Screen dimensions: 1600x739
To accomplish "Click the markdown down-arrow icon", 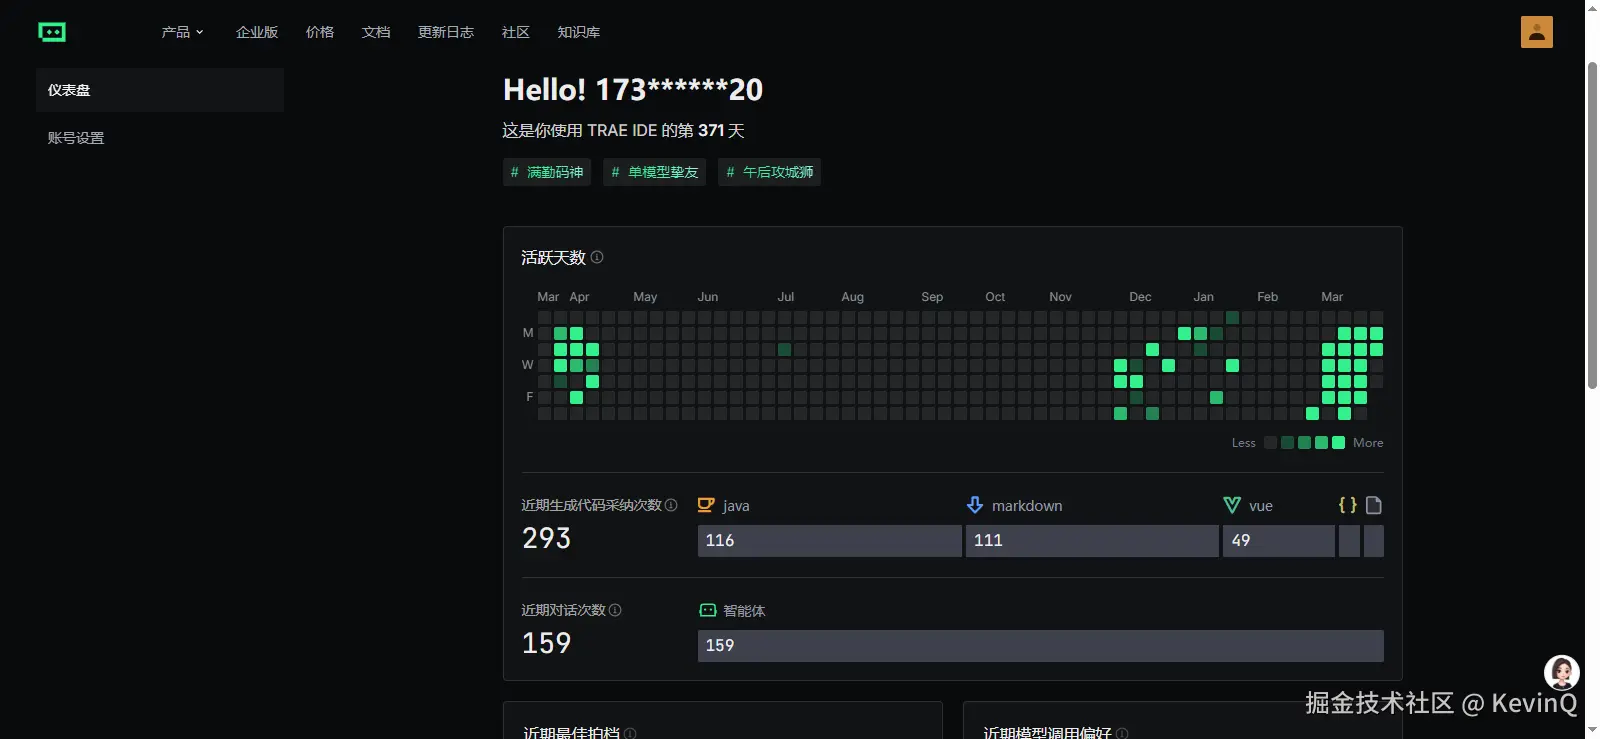I will click(975, 505).
